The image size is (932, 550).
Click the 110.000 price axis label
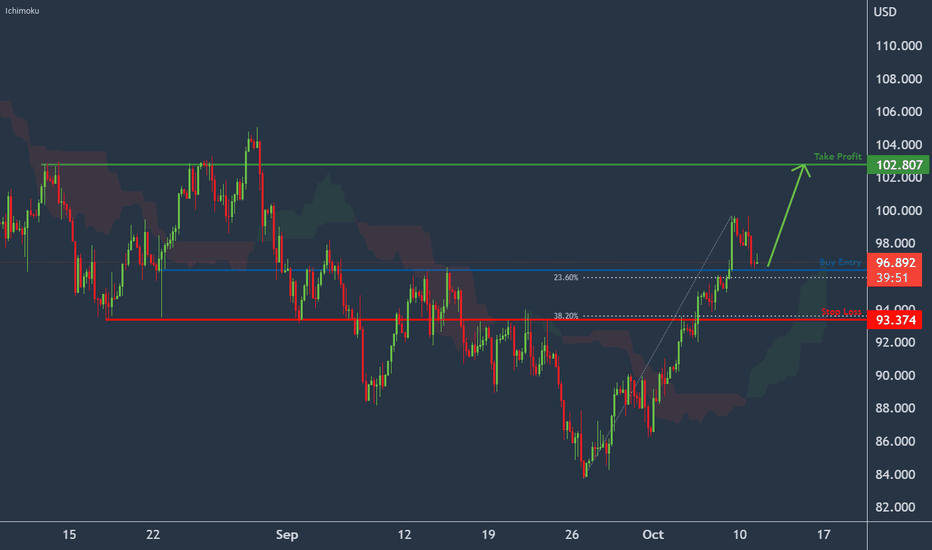coord(899,46)
